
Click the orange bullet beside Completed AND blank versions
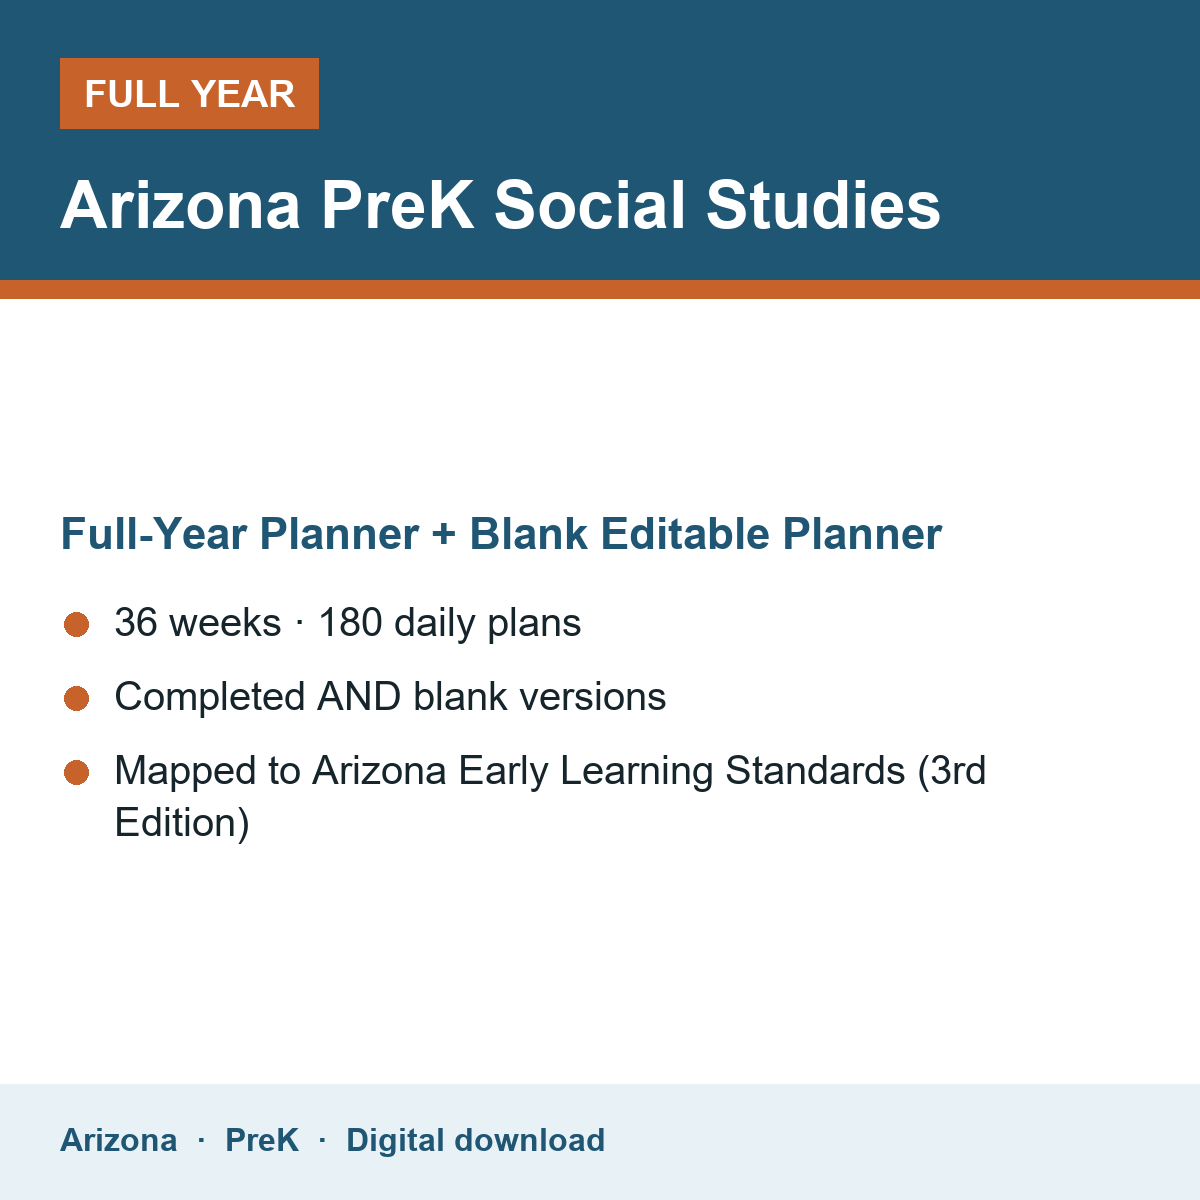[x=77, y=698]
